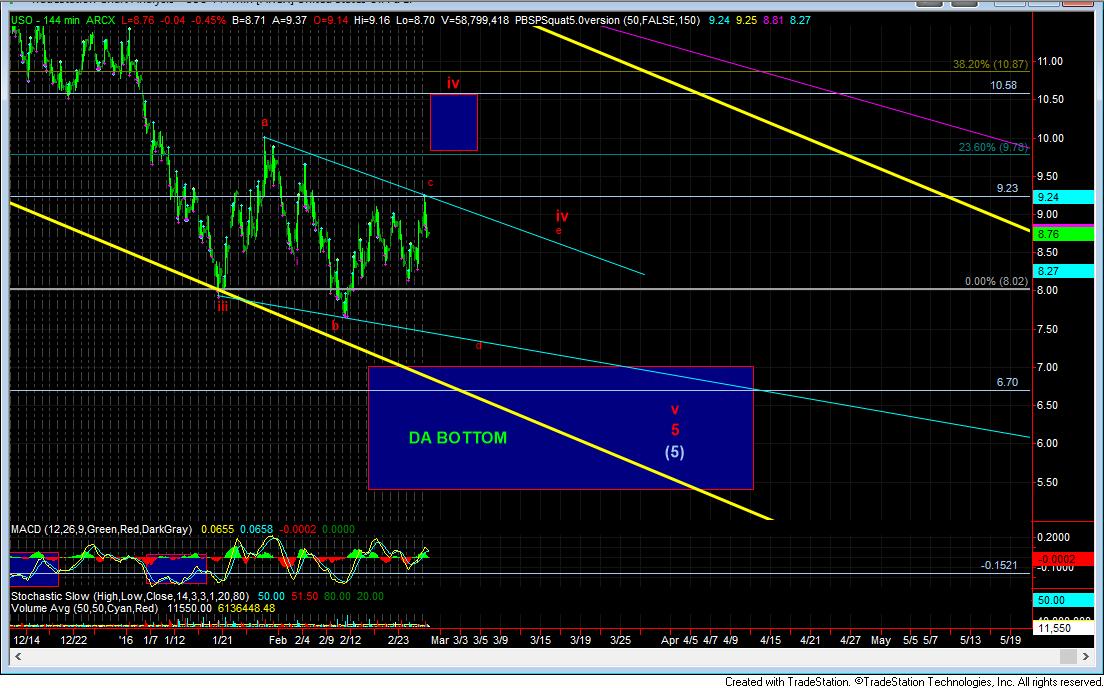The image size is (1104, 688).
Task: Click the 'Feb' date axis label
Action: pos(278,640)
